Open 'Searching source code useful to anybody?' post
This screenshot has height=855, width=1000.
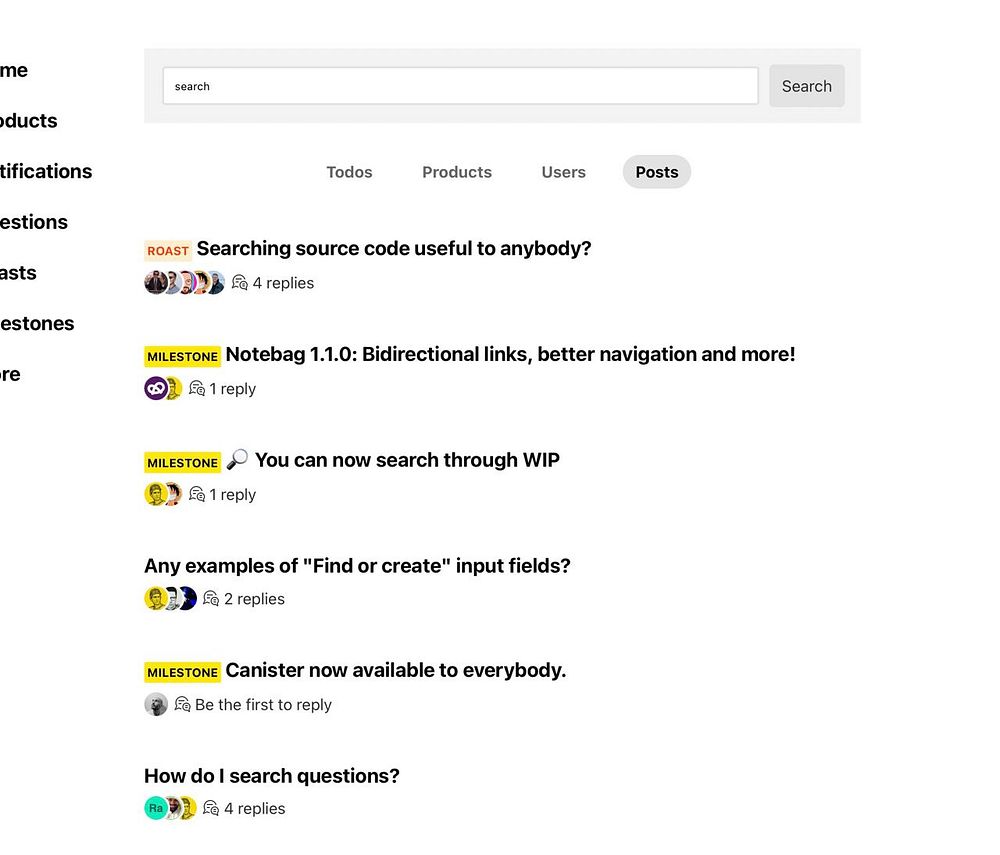[x=394, y=249]
